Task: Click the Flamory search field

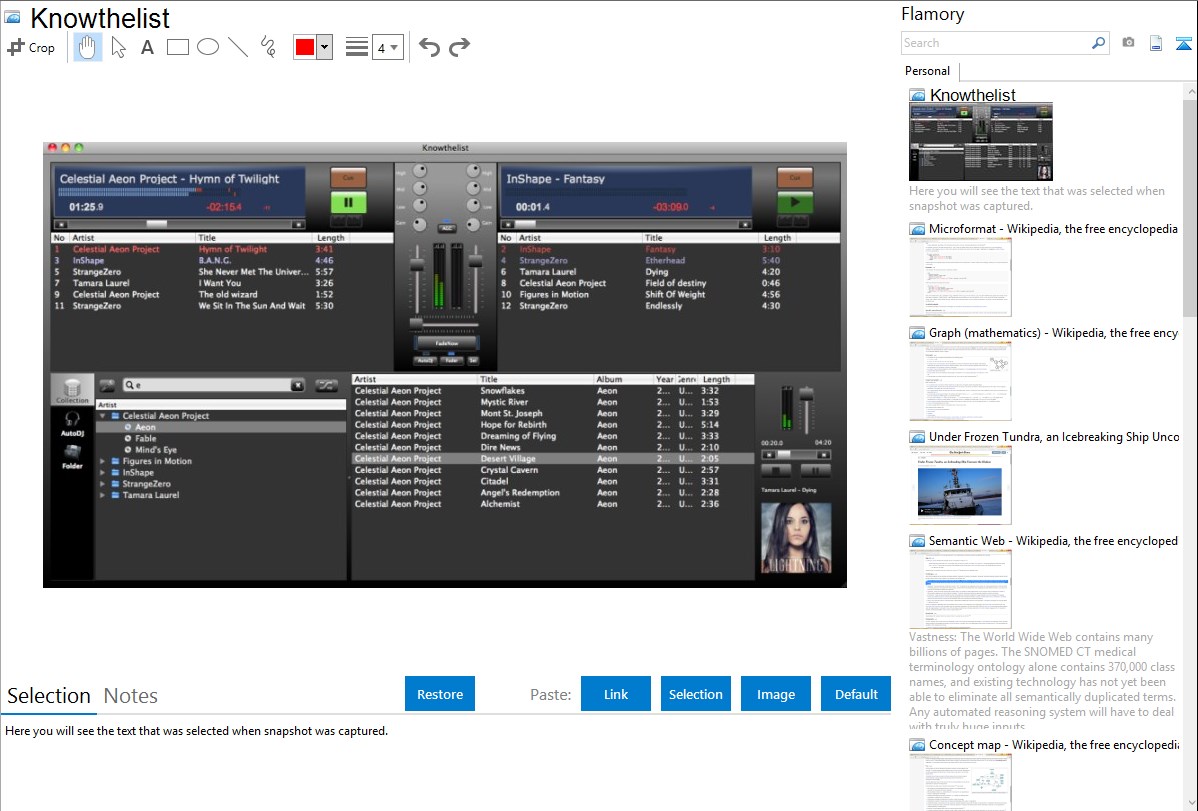Action: tap(996, 43)
